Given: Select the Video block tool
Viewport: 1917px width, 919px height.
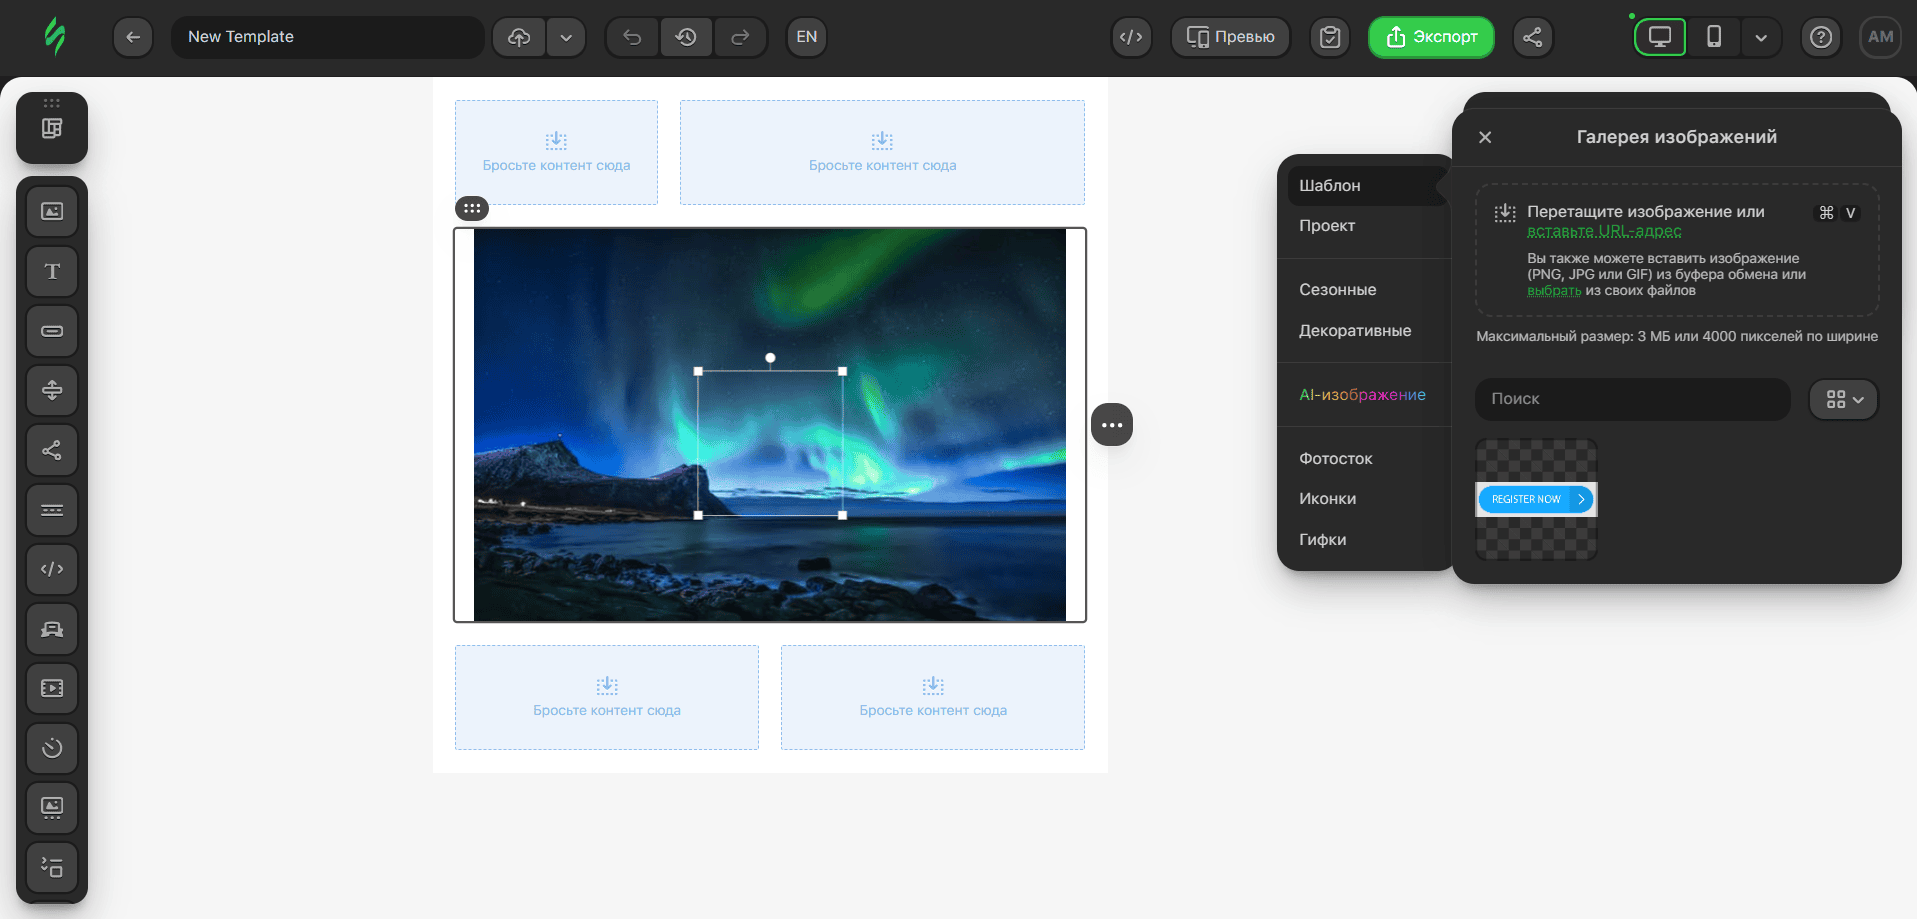Looking at the screenshot, I should [x=52, y=688].
